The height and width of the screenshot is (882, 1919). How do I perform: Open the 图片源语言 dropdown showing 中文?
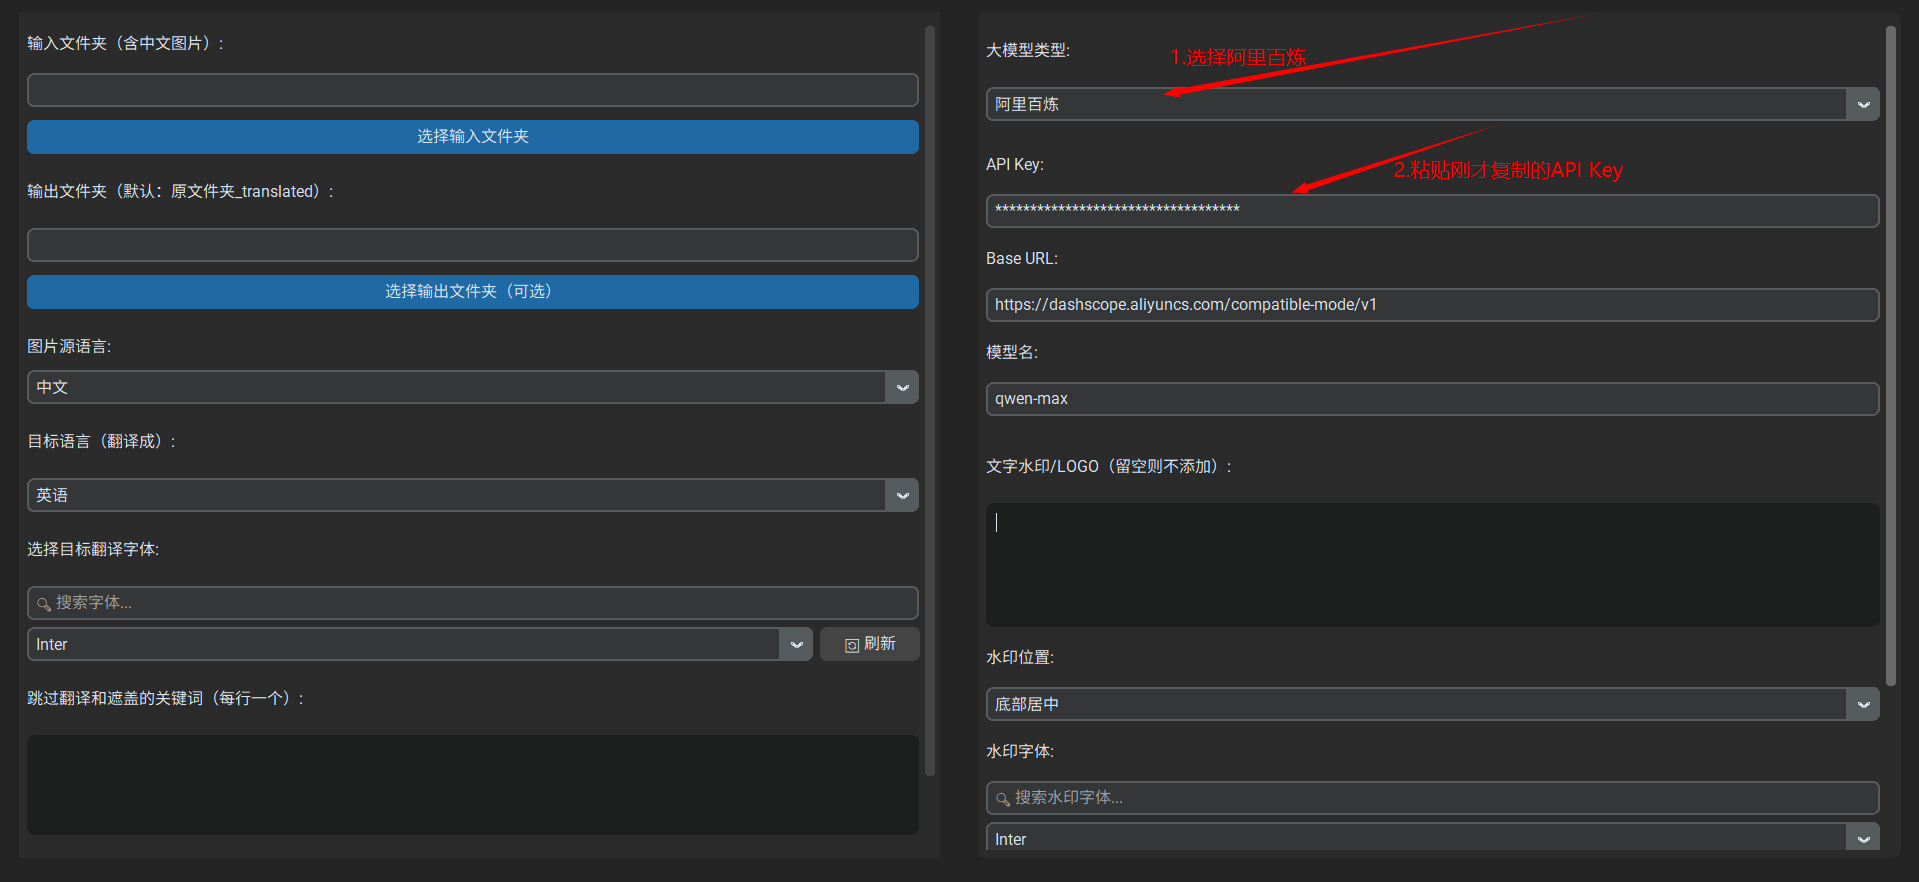tap(472, 388)
